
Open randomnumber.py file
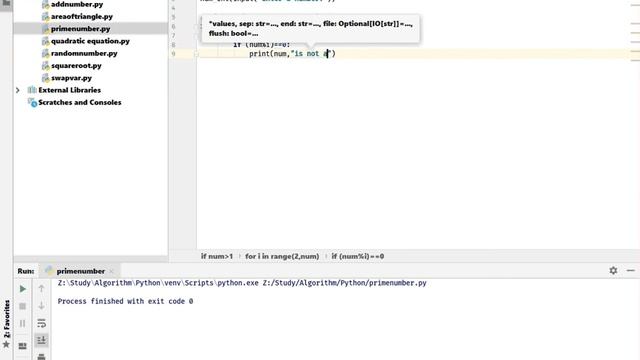click(84, 53)
